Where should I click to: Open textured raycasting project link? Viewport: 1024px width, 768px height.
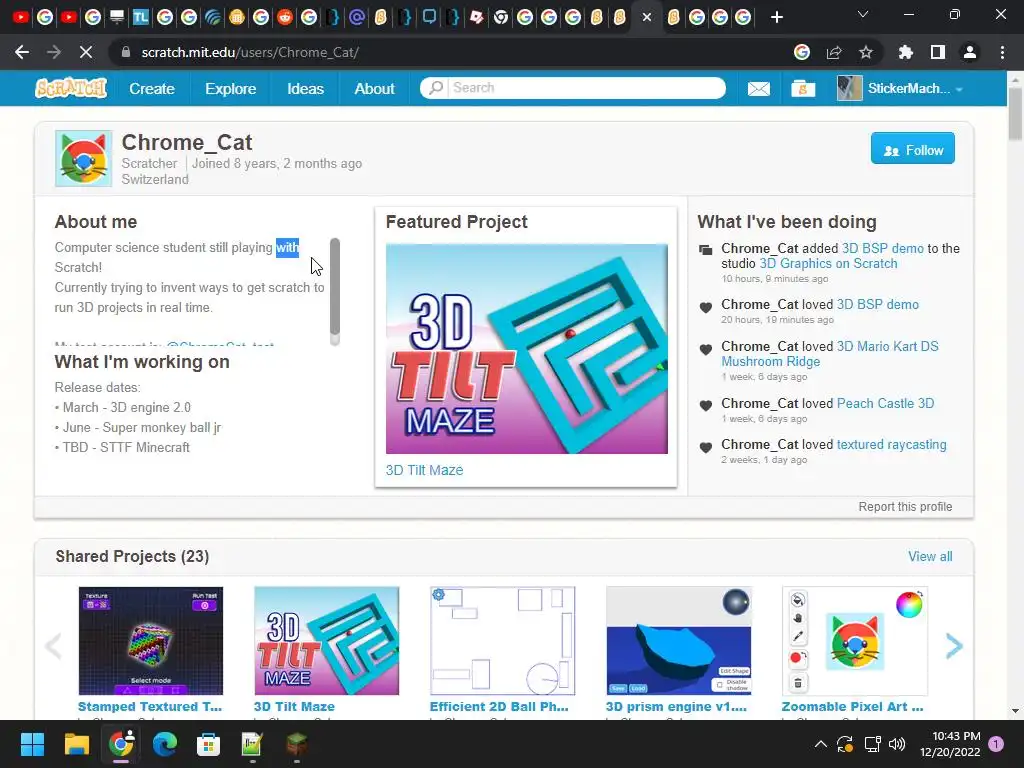pyautogui.click(x=891, y=444)
